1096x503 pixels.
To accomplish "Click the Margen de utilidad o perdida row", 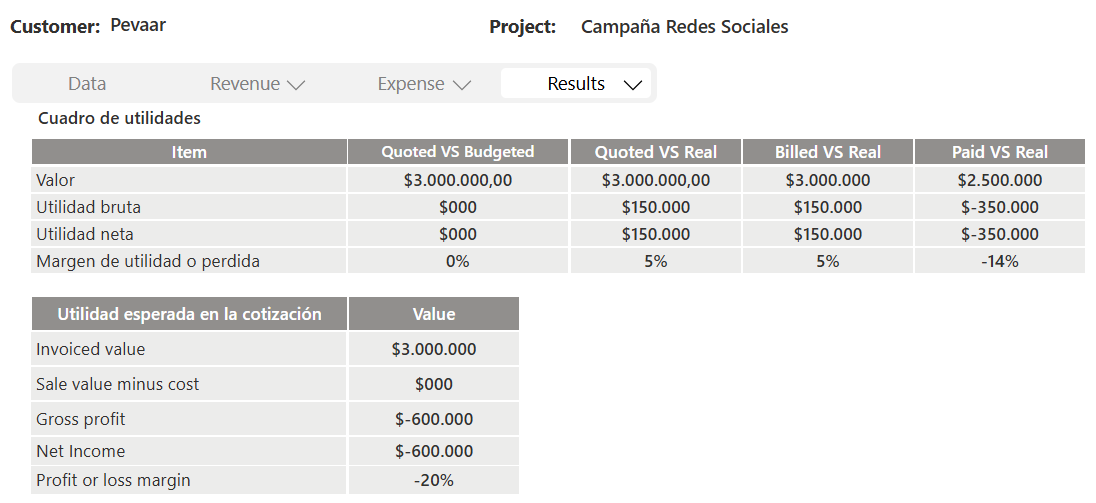I will 148,261.
